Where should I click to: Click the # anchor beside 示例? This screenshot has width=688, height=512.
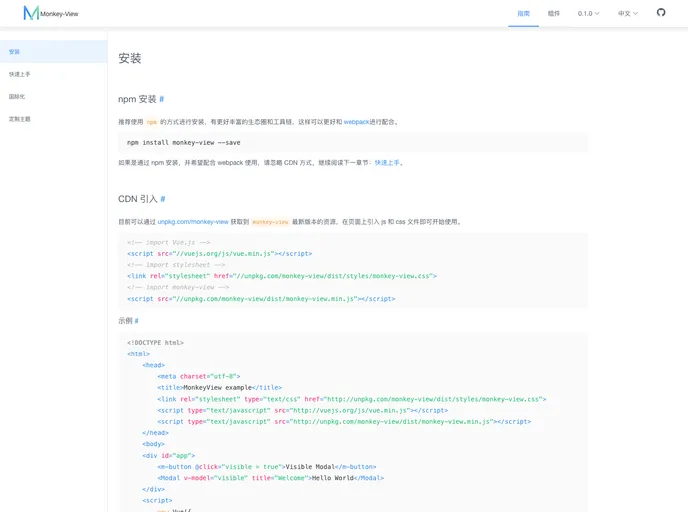(136, 321)
